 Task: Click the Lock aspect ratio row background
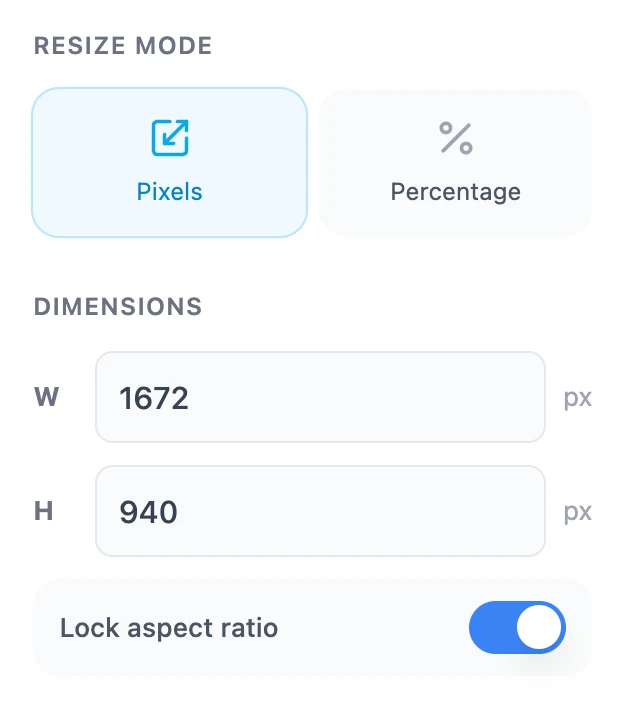click(x=312, y=628)
